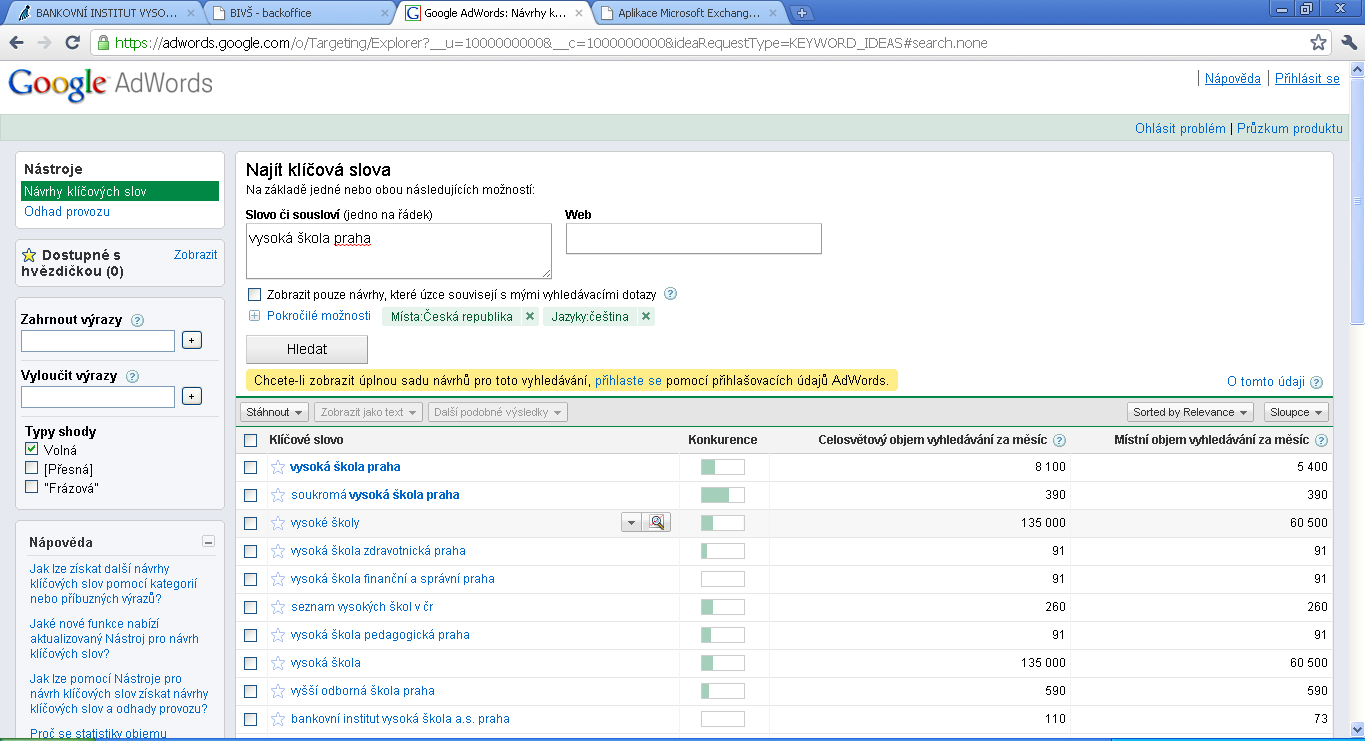Add the exclude terms entry with plus
1365x741 pixels.
tap(192, 397)
